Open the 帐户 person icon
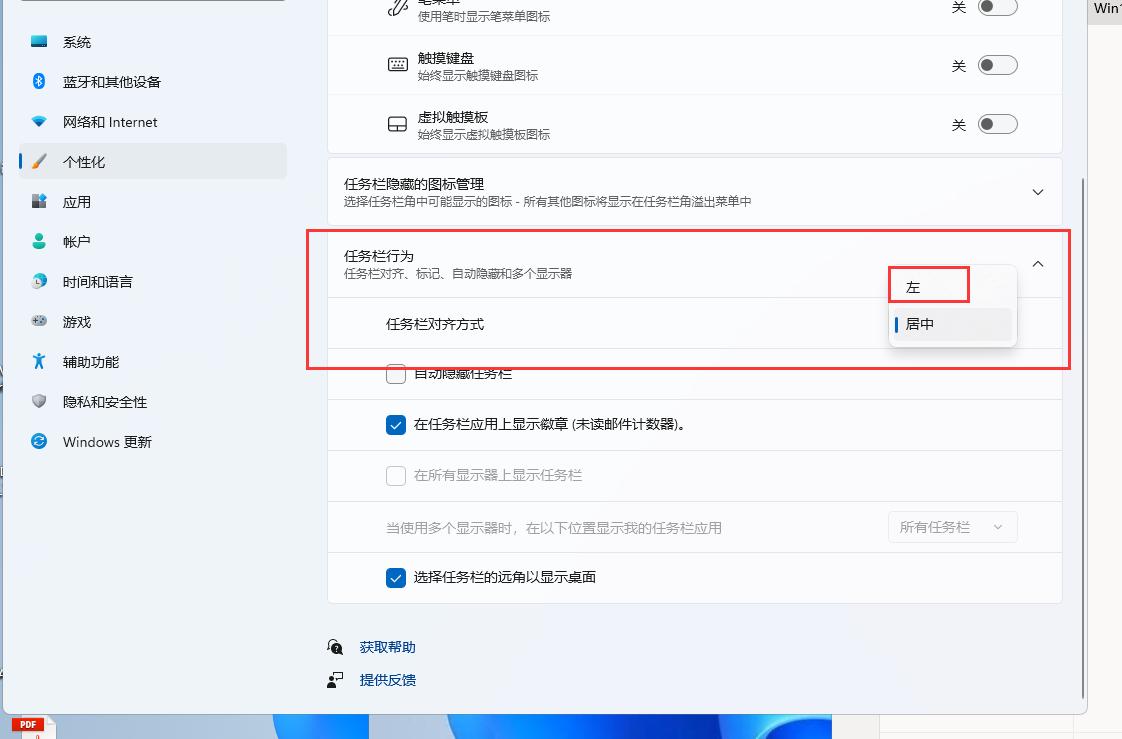Screen dimensions: 1122x739 [x=39, y=242]
